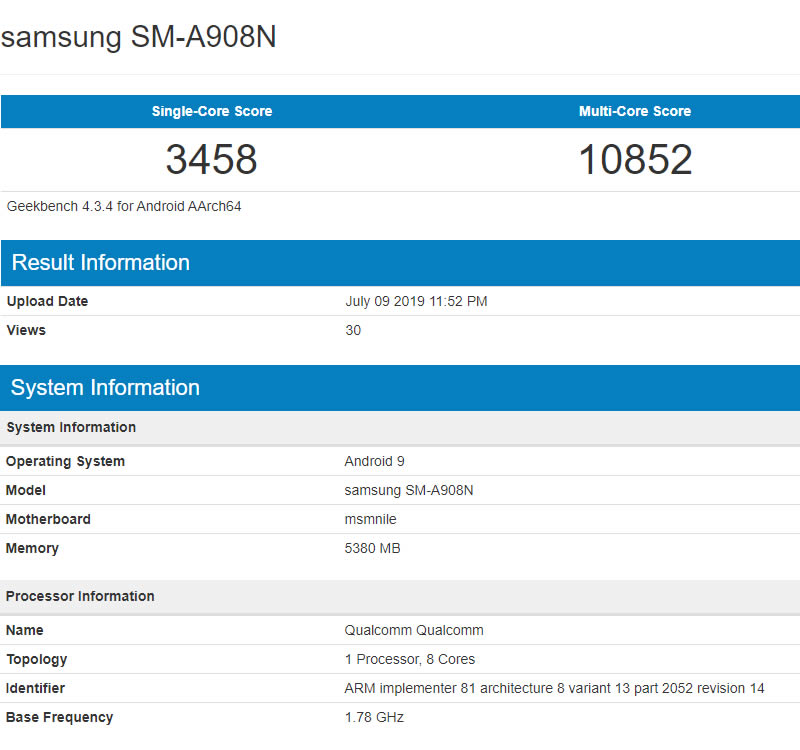Click the Base Frequency value 1.78 GHz
The height and width of the screenshot is (750, 800).
point(374,717)
